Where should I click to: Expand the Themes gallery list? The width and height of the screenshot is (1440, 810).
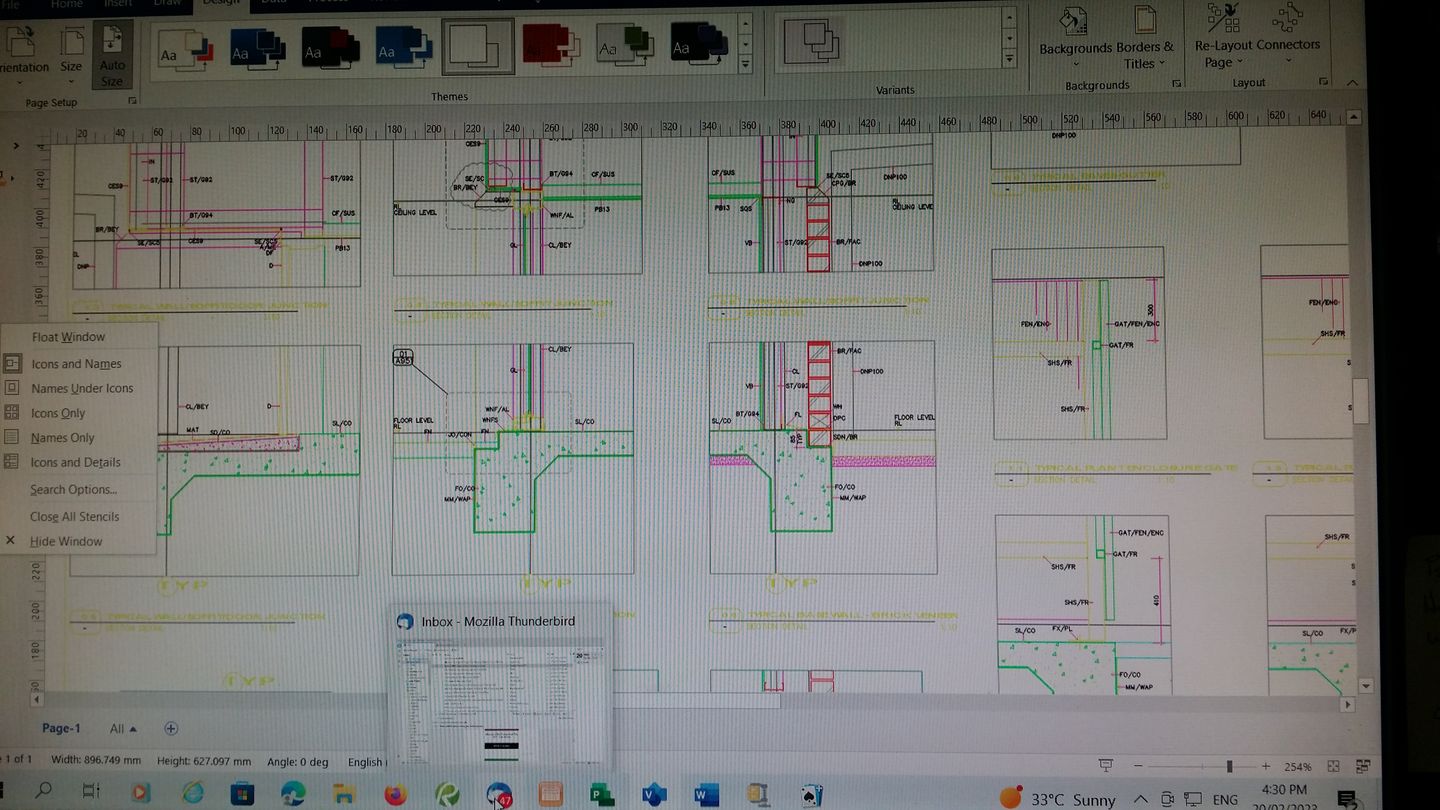click(744, 64)
